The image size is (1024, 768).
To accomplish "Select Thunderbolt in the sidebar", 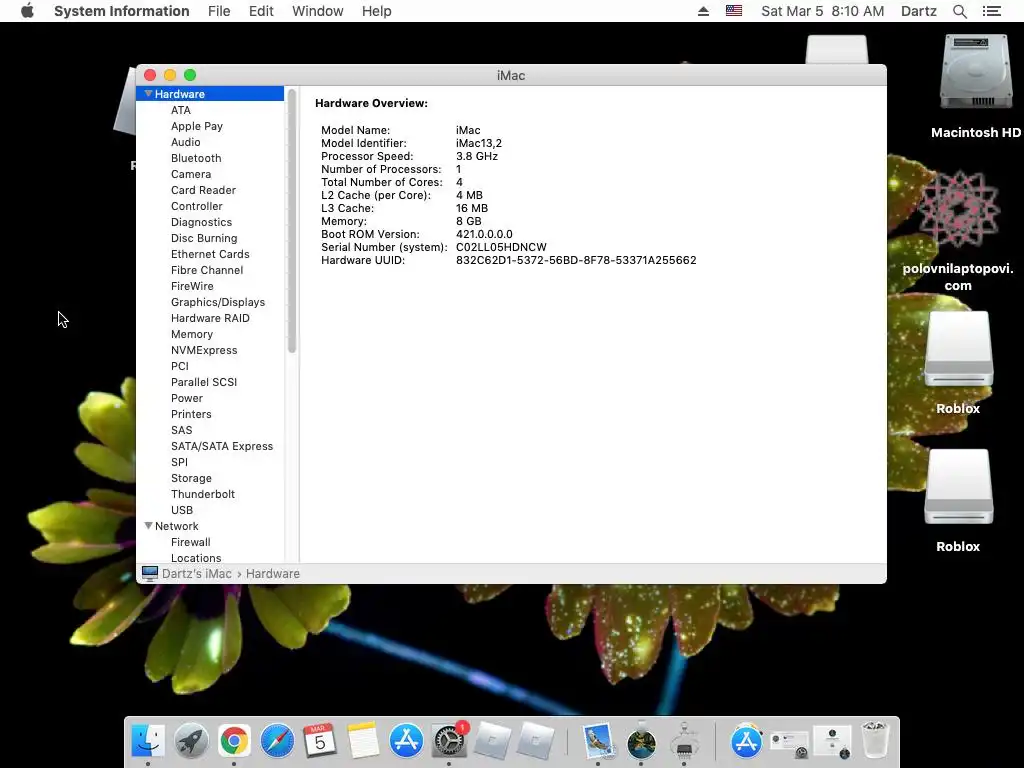I will point(202,494).
